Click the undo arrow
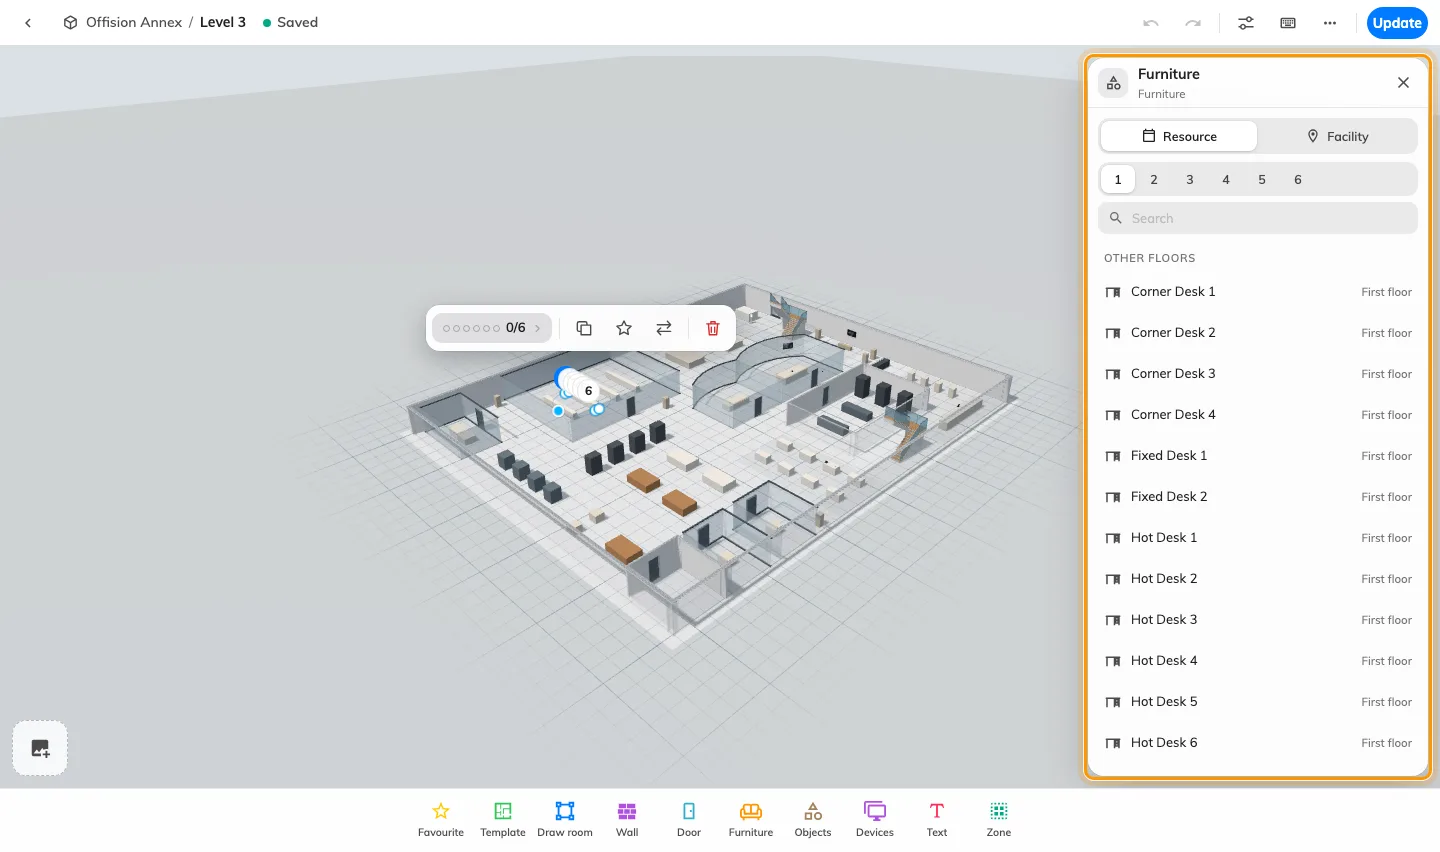The width and height of the screenshot is (1440, 852). pos(1151,23)
